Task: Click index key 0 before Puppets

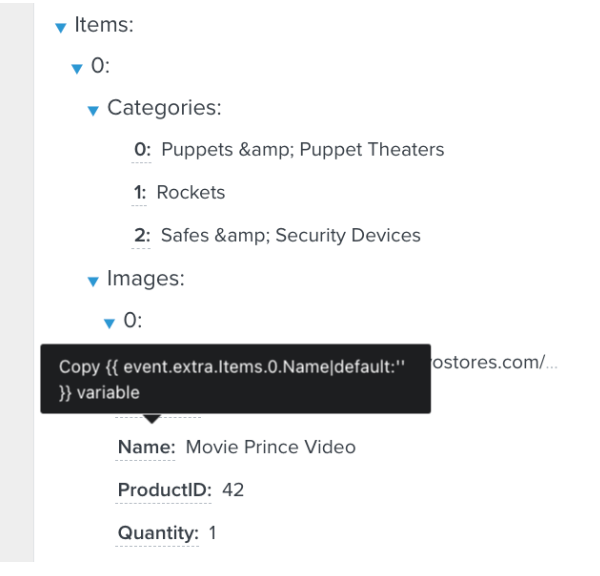Action: [142, 150]
